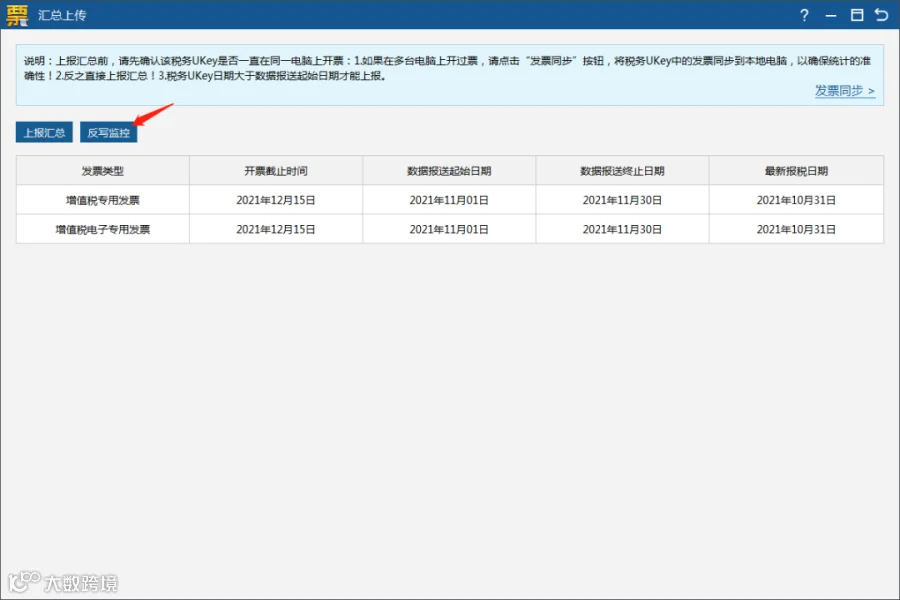Screen dimensions: 900x600
Task: Select the 增值税专用发票 row label
Action: pos(103,200)
